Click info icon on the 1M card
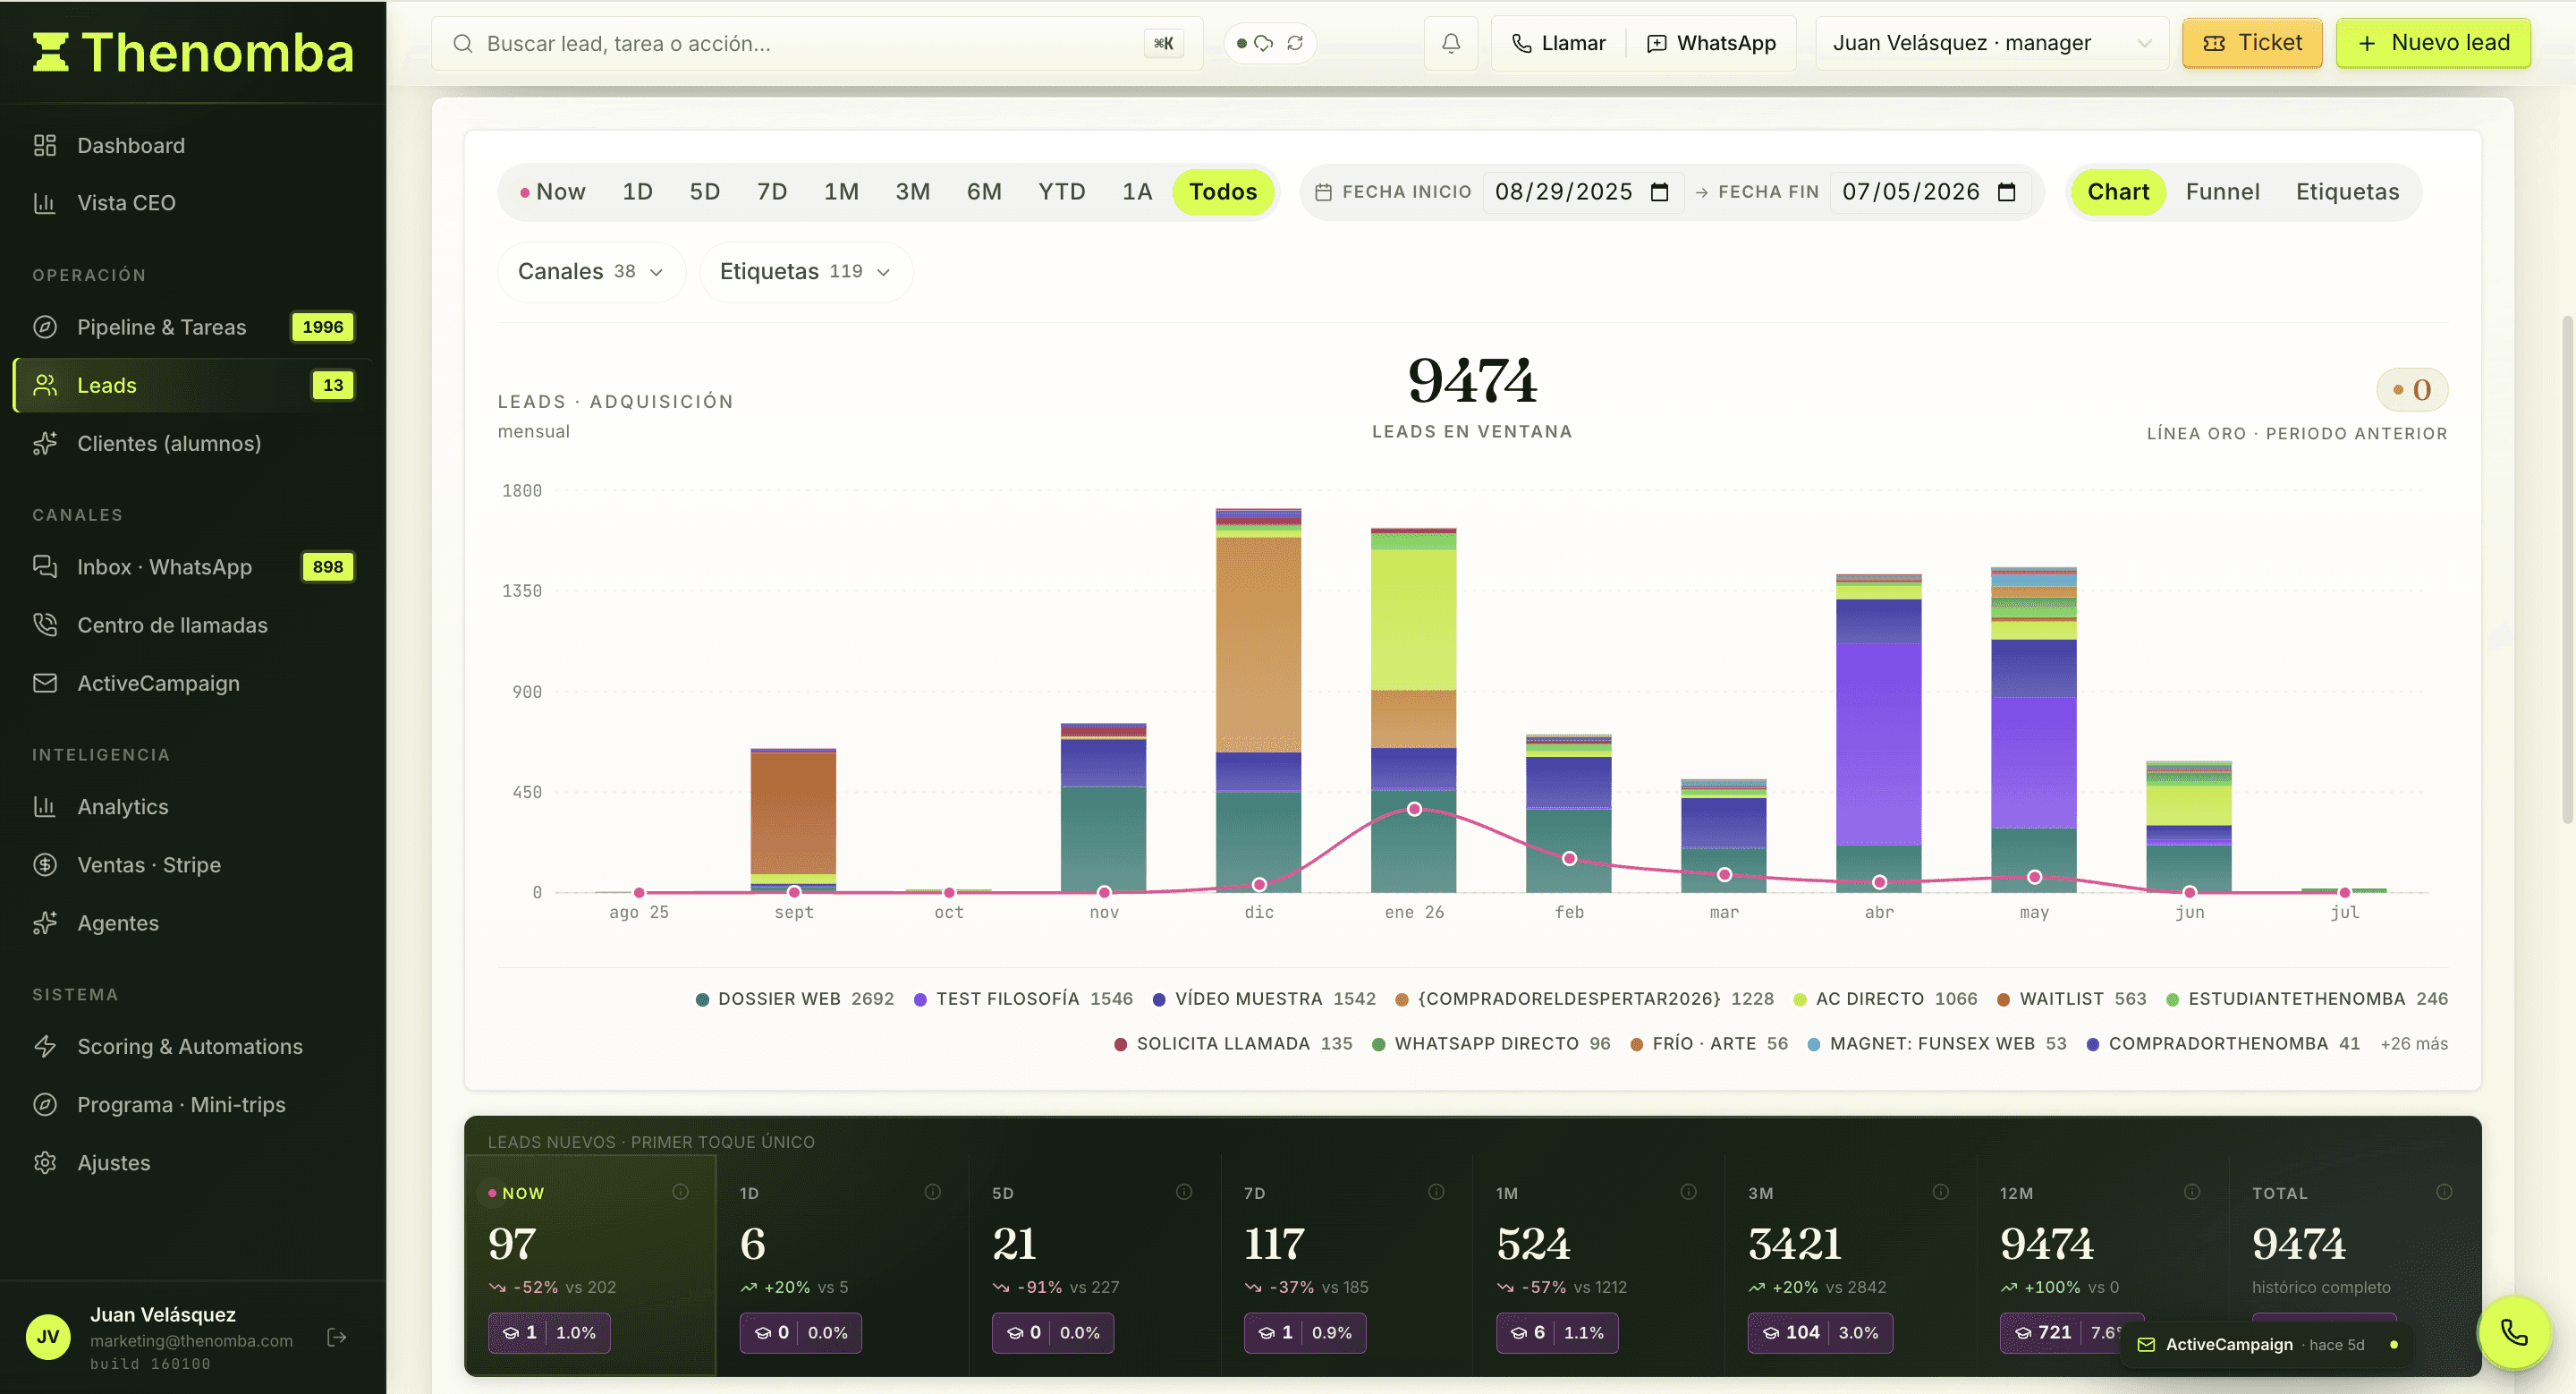The height and width of the screenshot is (1394, 2576). (1688, 1191)
